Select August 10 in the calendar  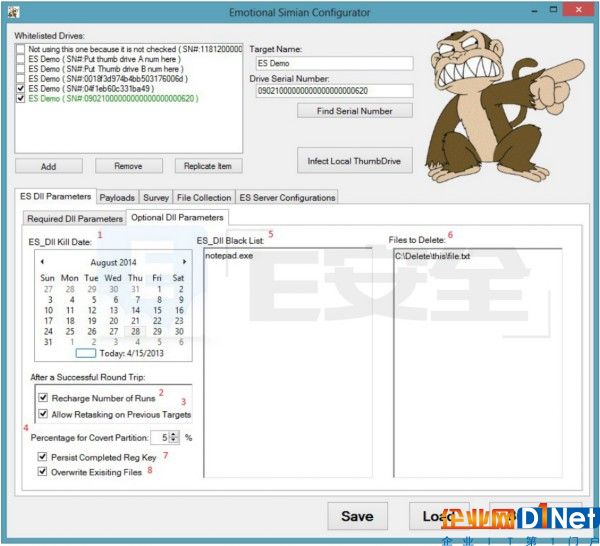click(49, 310)
